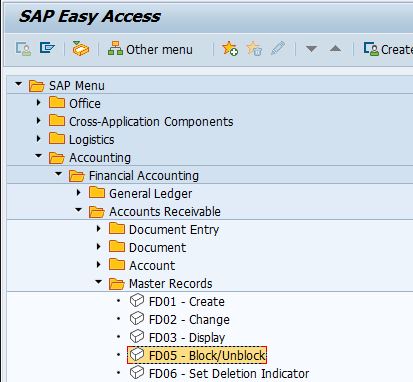Click the Accounting open folder icon
The height and width of the screenshot is (382, 413).
(57, 158)
